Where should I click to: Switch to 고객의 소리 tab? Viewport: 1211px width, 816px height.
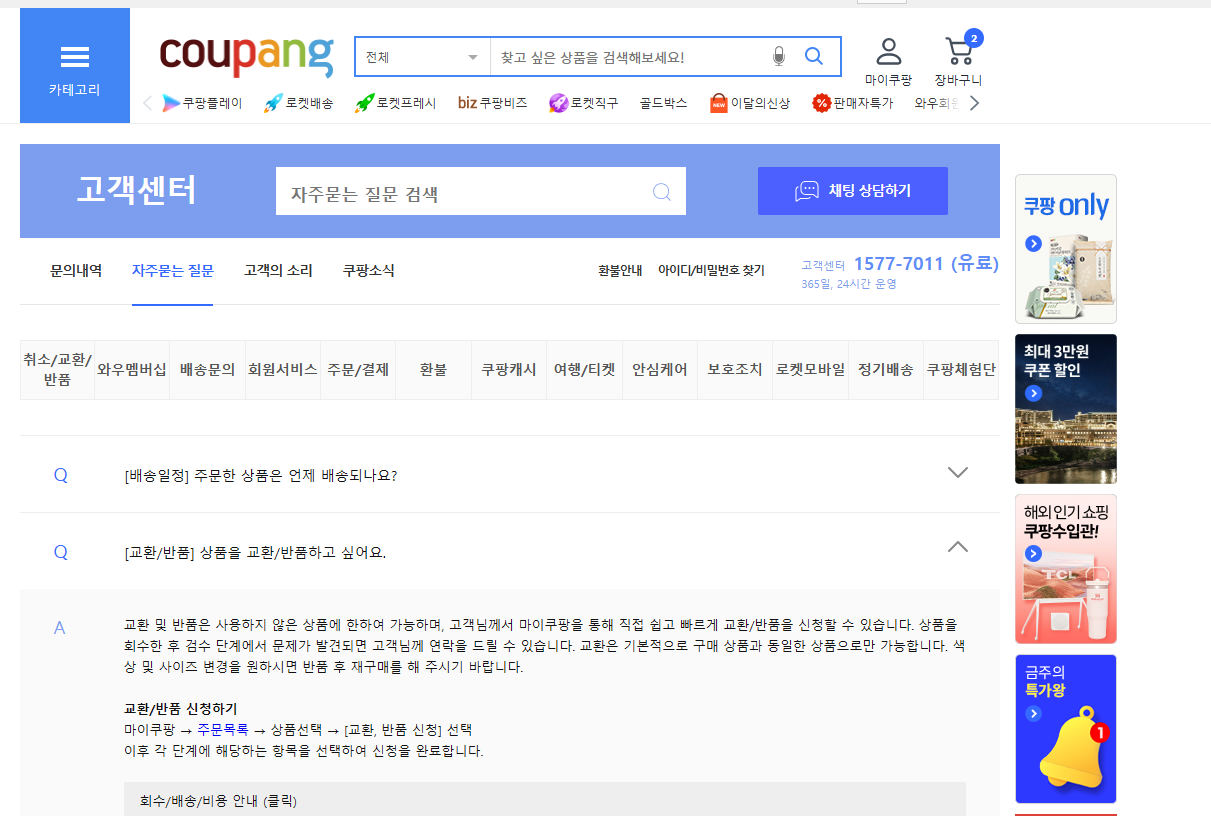click(278, 270)
